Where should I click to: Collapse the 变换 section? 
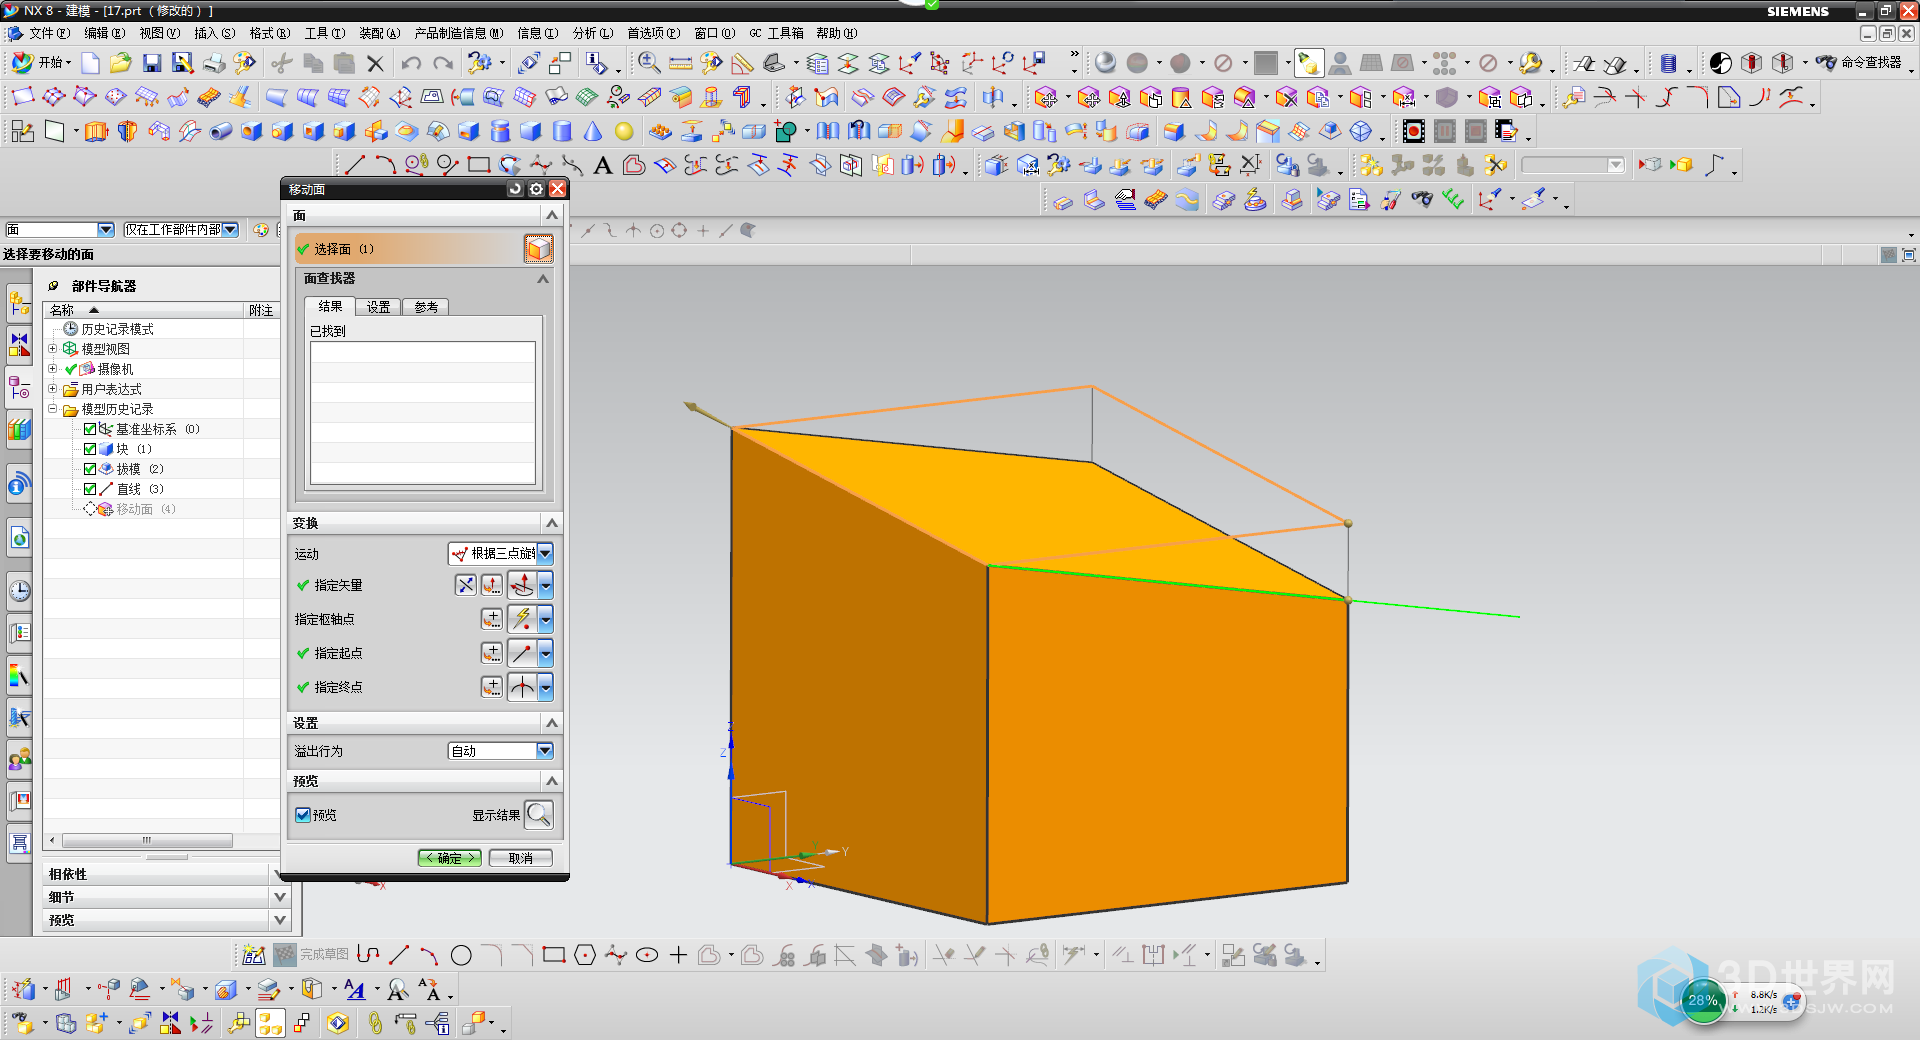click(551, 523)
